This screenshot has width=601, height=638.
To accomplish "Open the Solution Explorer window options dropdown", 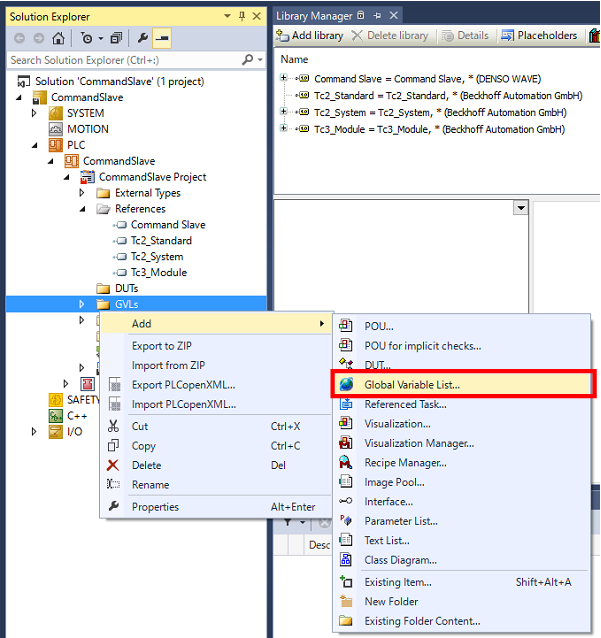I will (x=226, y=16).
